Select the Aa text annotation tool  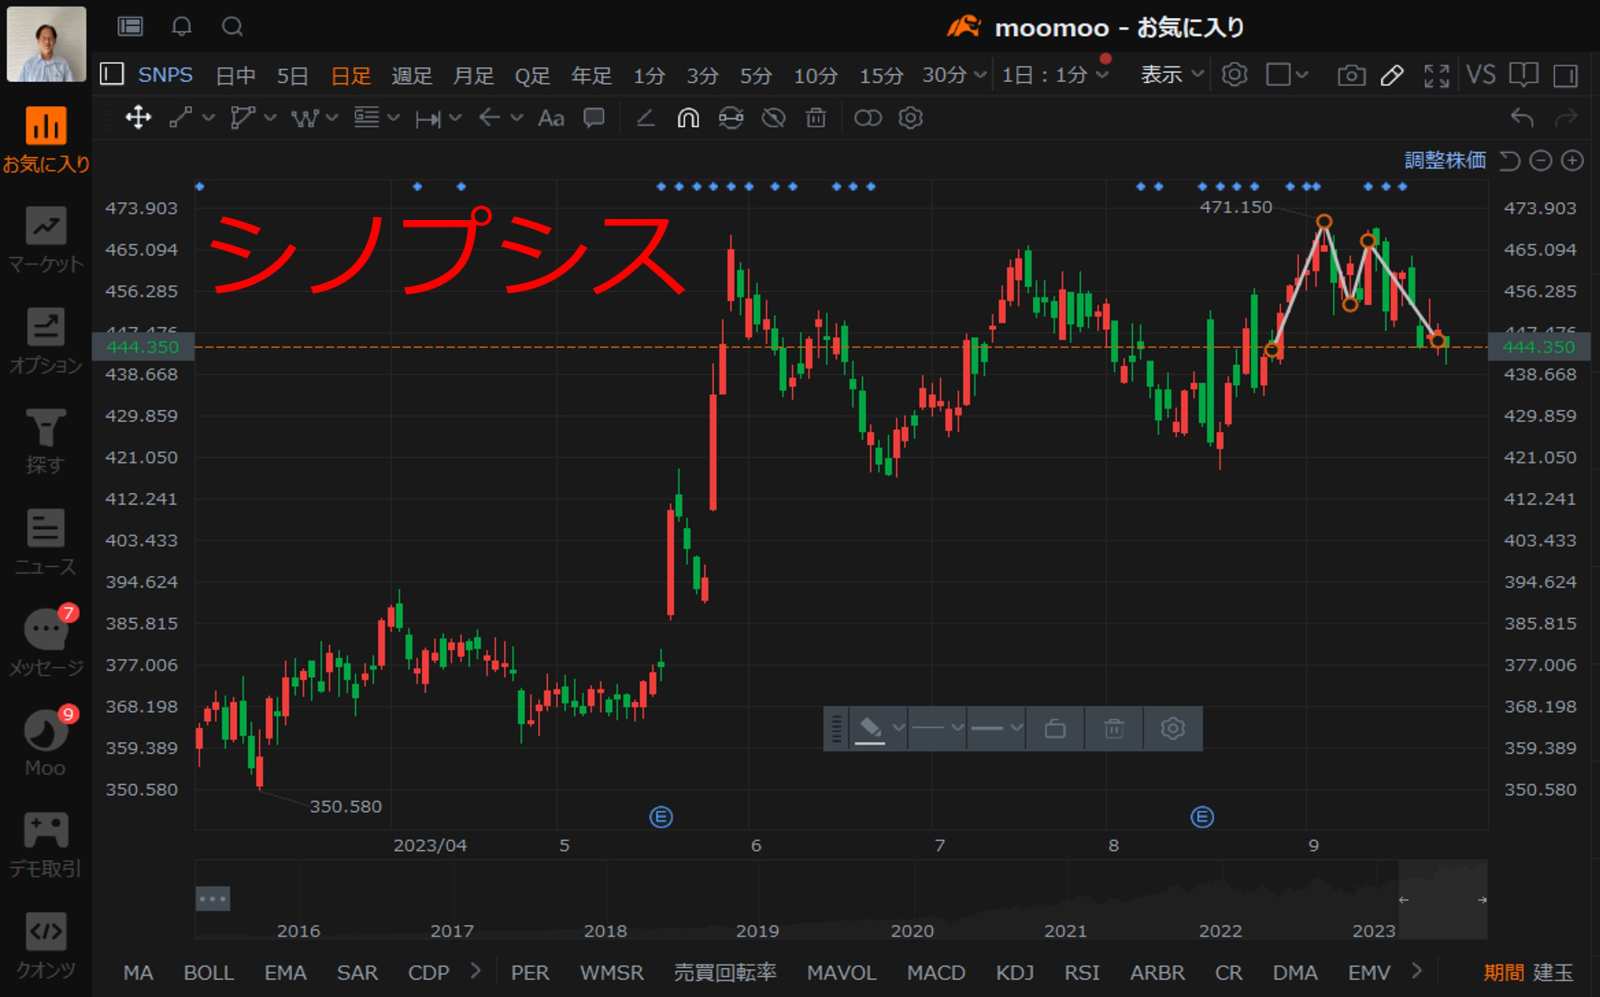tap(551, 118)
